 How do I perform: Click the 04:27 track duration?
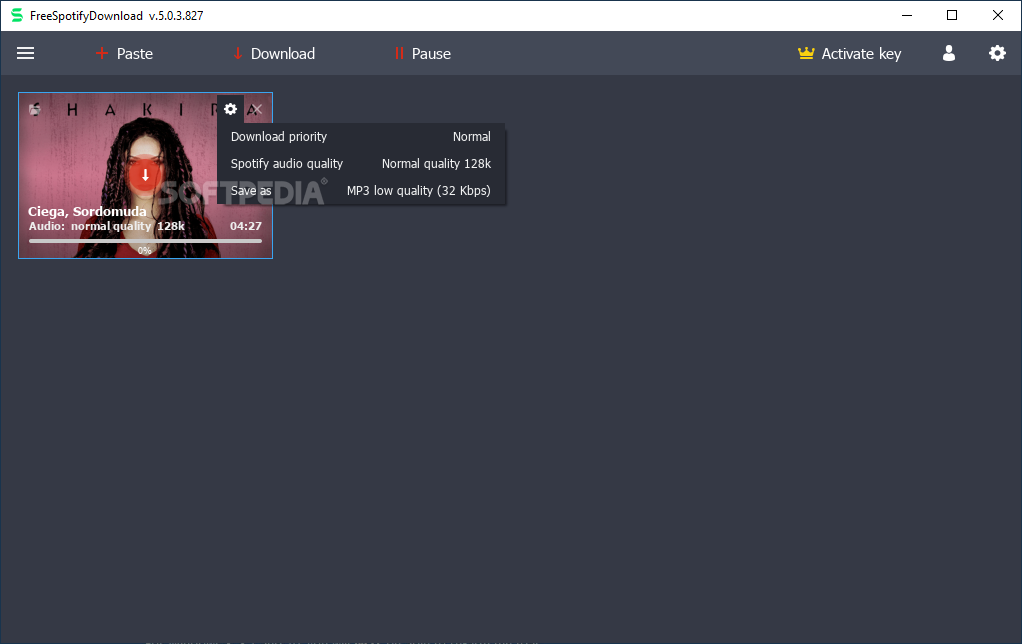pyautogui.click(x=246, y=226)
